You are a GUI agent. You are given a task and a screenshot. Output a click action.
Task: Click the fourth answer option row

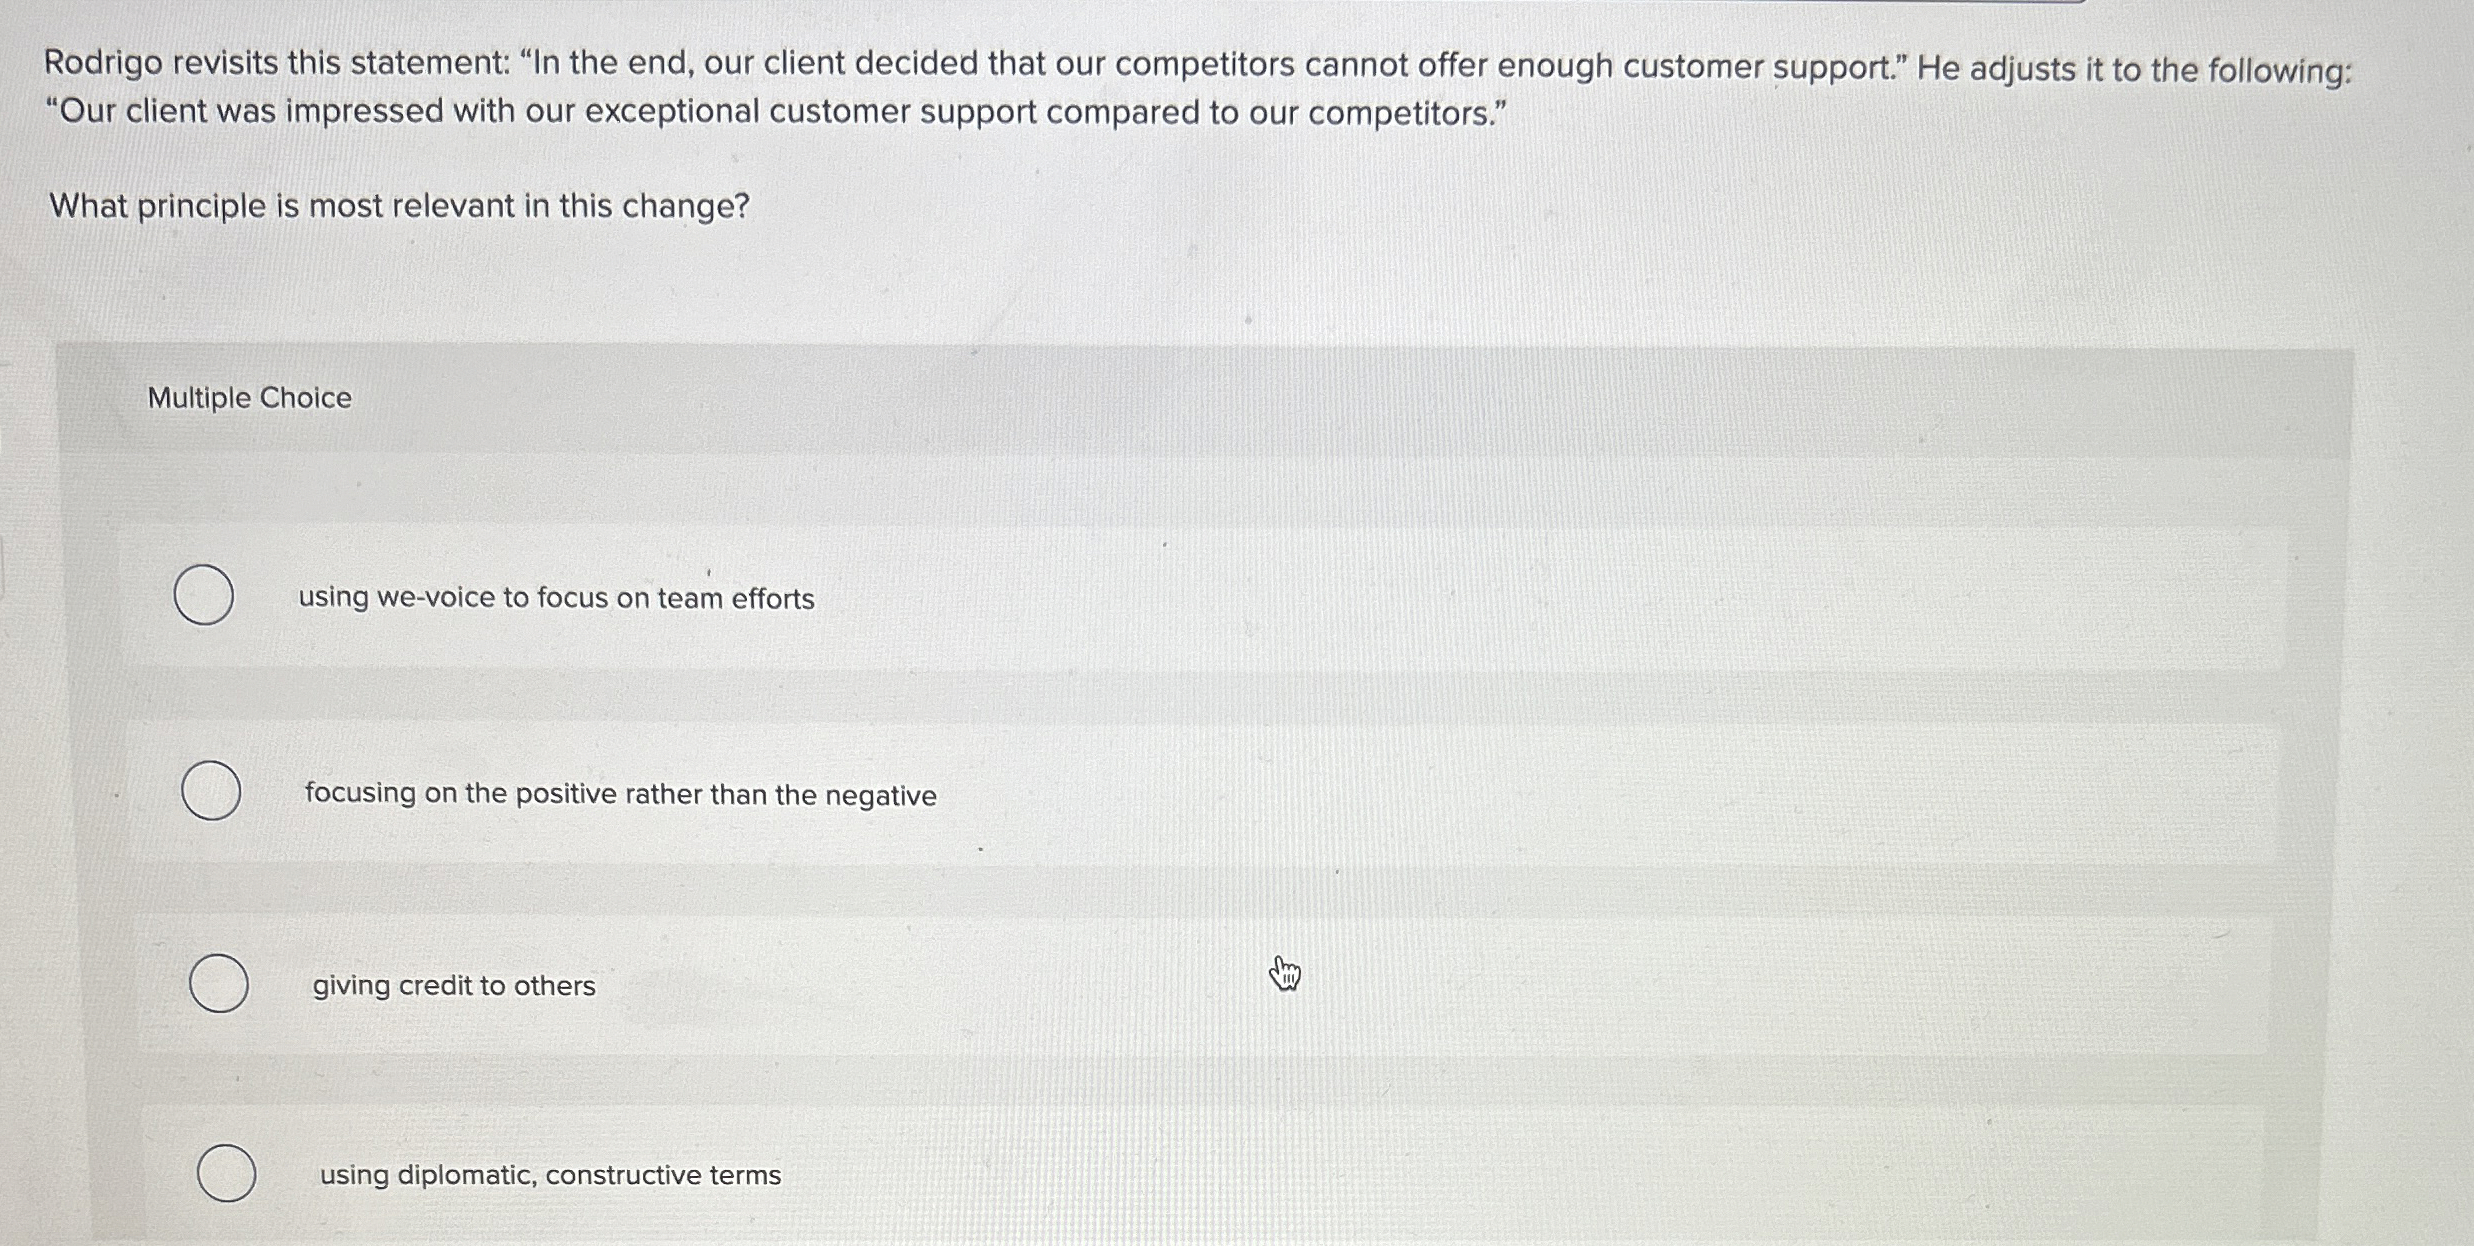click(x=1200, y=1174)
